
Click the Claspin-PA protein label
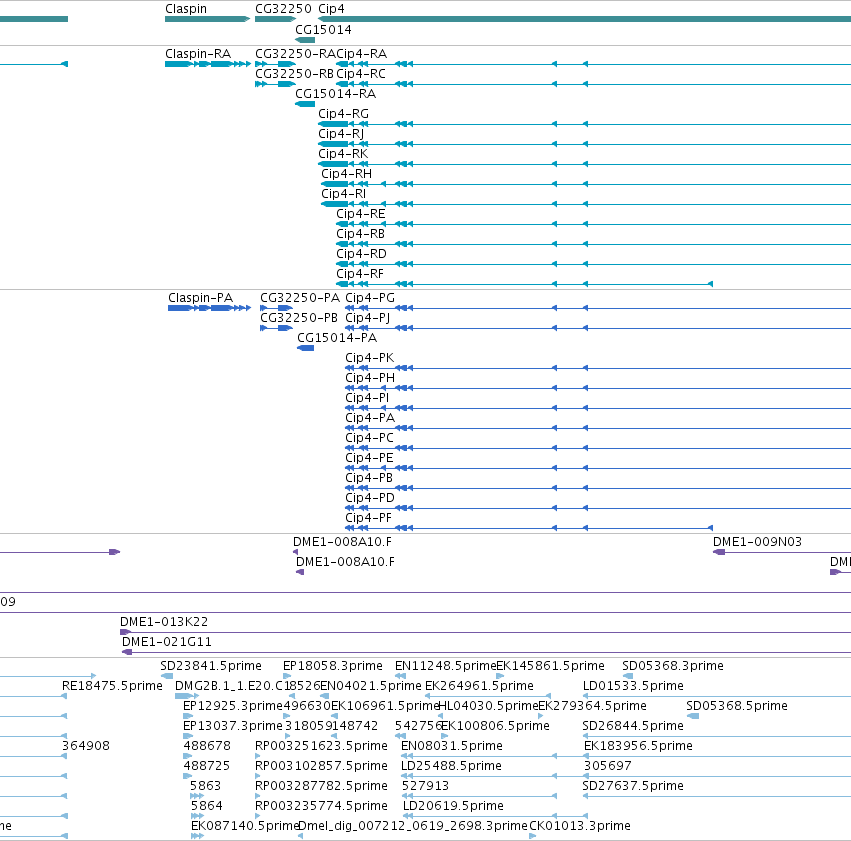tap(200, 298)
